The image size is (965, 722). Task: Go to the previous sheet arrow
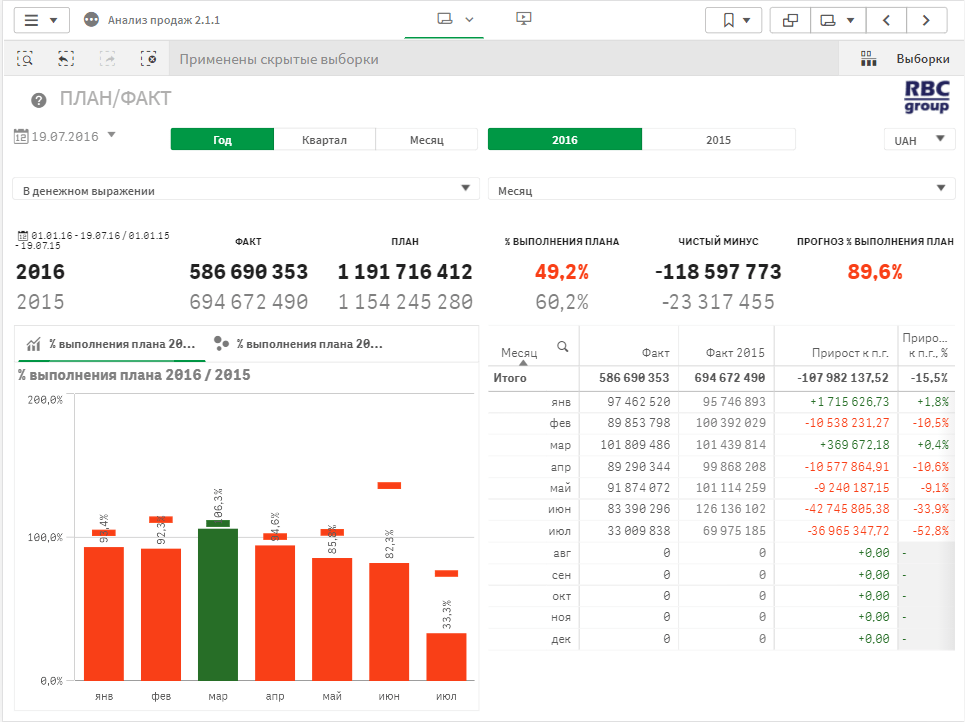tap(886, 20)
